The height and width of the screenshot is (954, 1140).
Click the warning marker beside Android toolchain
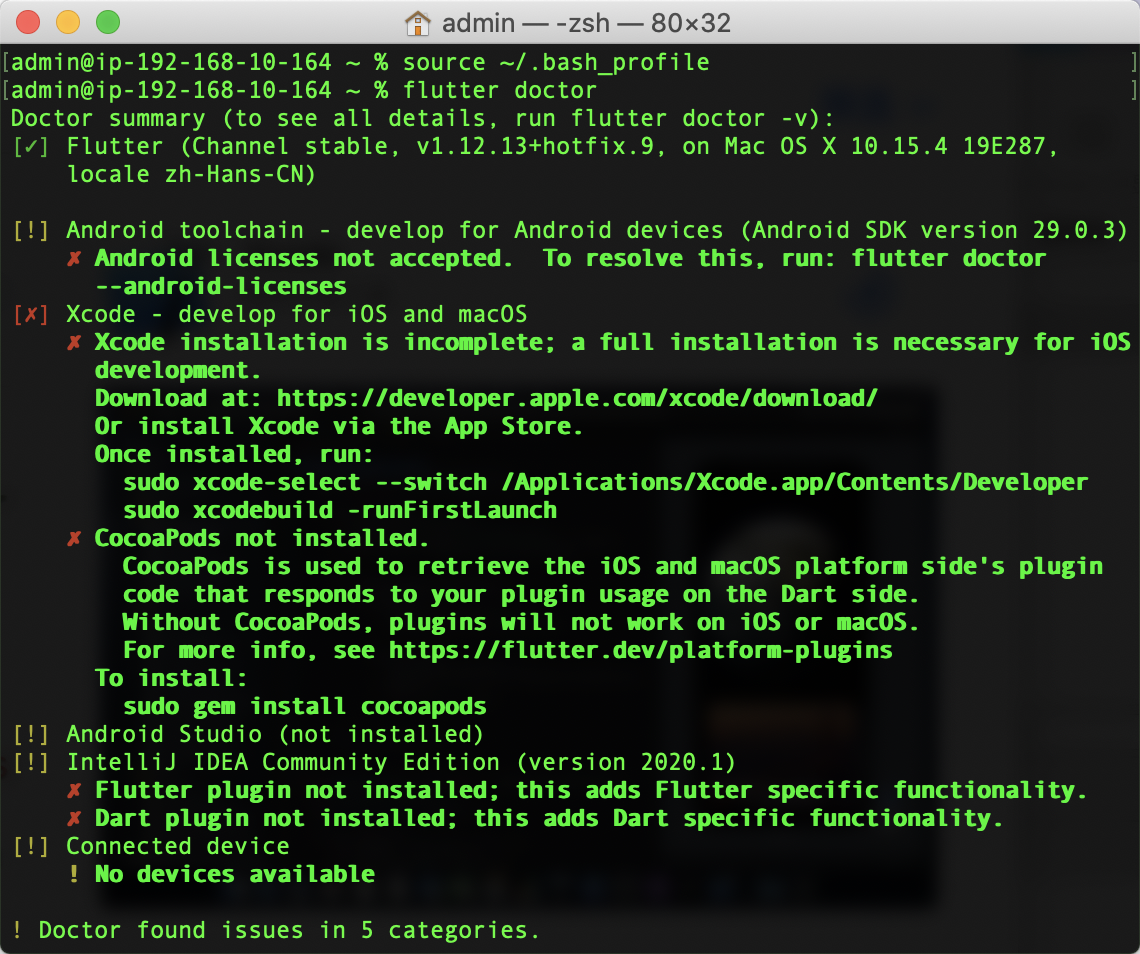pyautogui.click(x=31, y=231)
